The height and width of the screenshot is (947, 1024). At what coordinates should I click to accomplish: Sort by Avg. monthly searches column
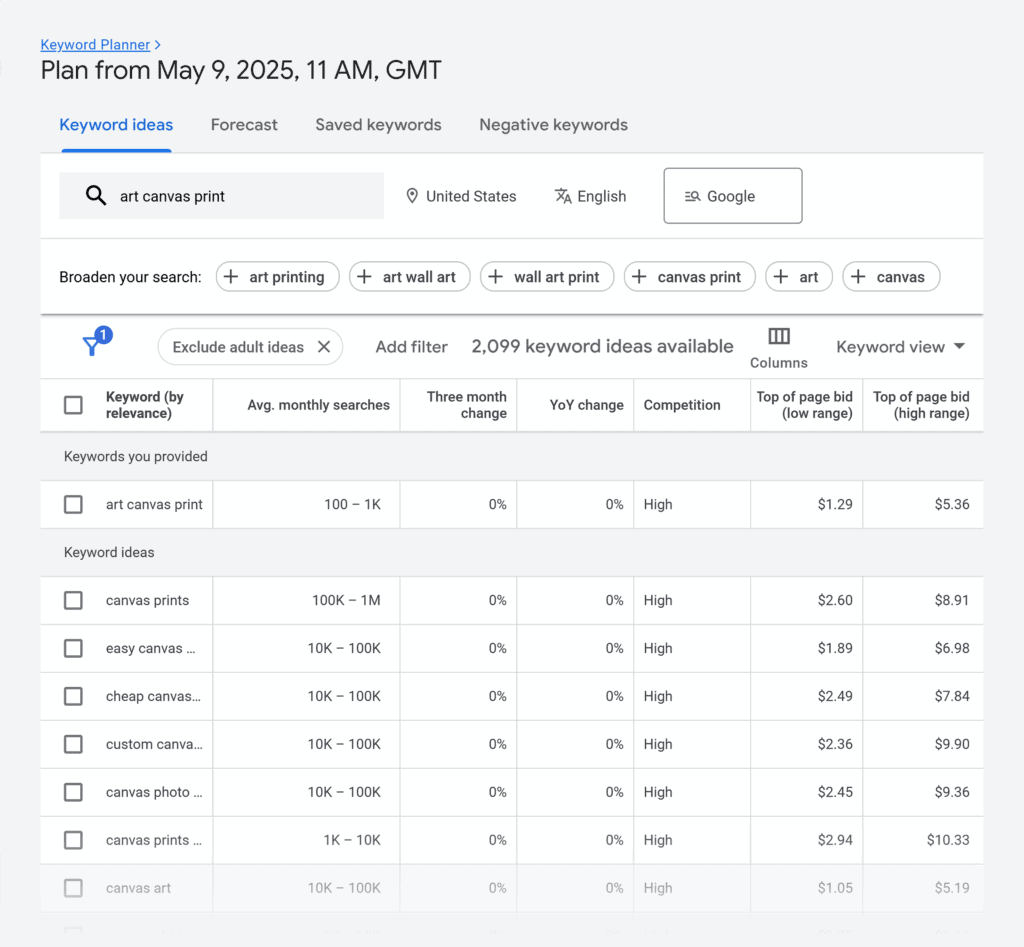[x=318, y=405]
